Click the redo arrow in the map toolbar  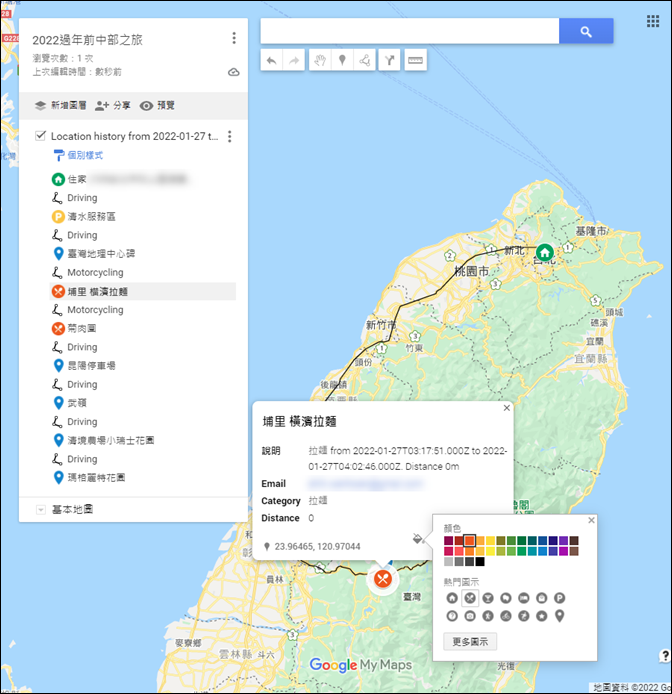(x=294, y=60)
